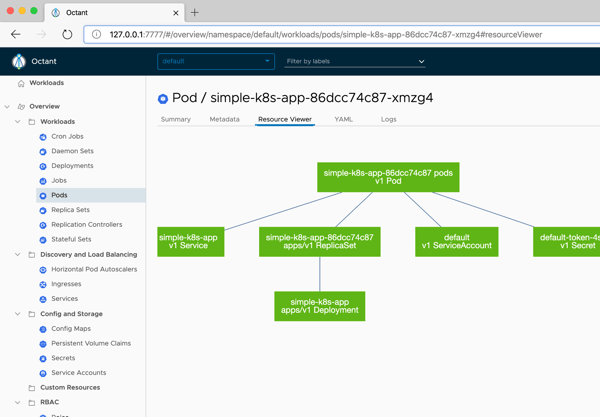Click the Cron Jobs sidebar icon

pos(43,137)
